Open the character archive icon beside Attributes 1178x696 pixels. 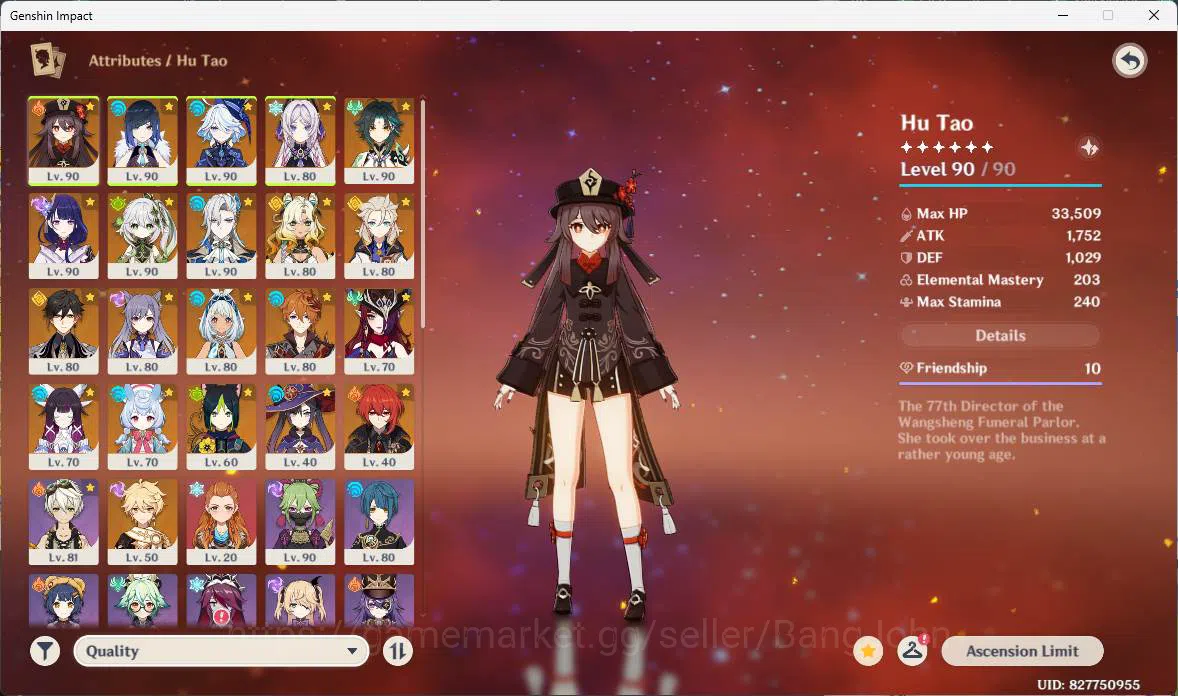click(47, 60)
